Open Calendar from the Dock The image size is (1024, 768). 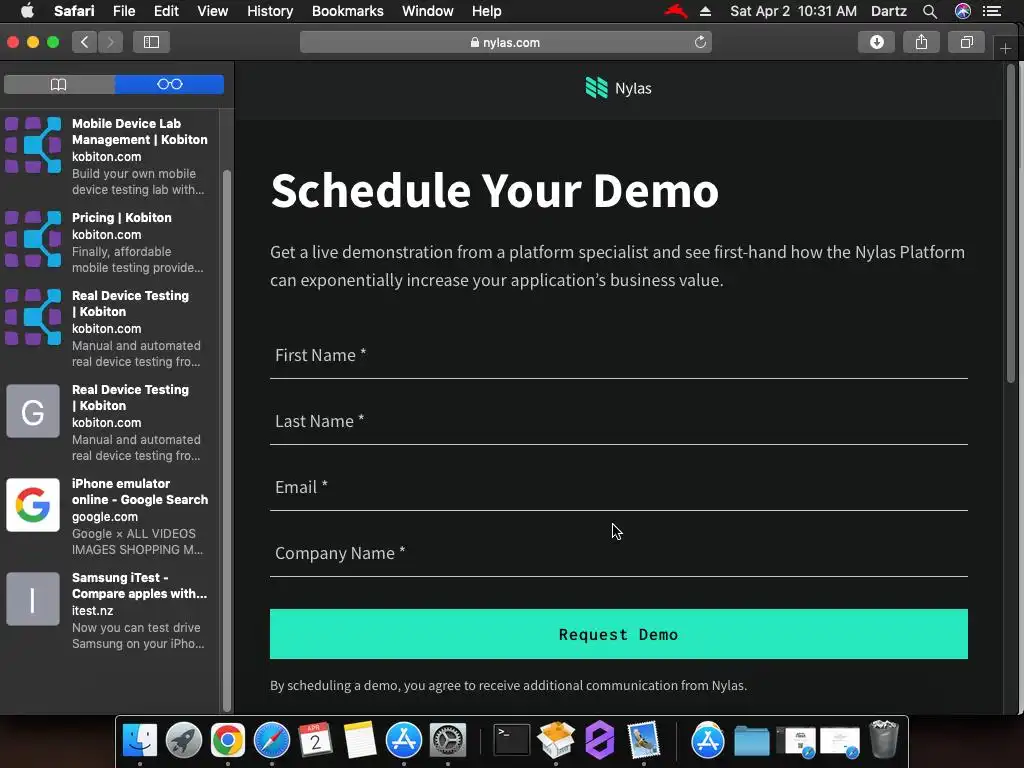coord(315,740)
